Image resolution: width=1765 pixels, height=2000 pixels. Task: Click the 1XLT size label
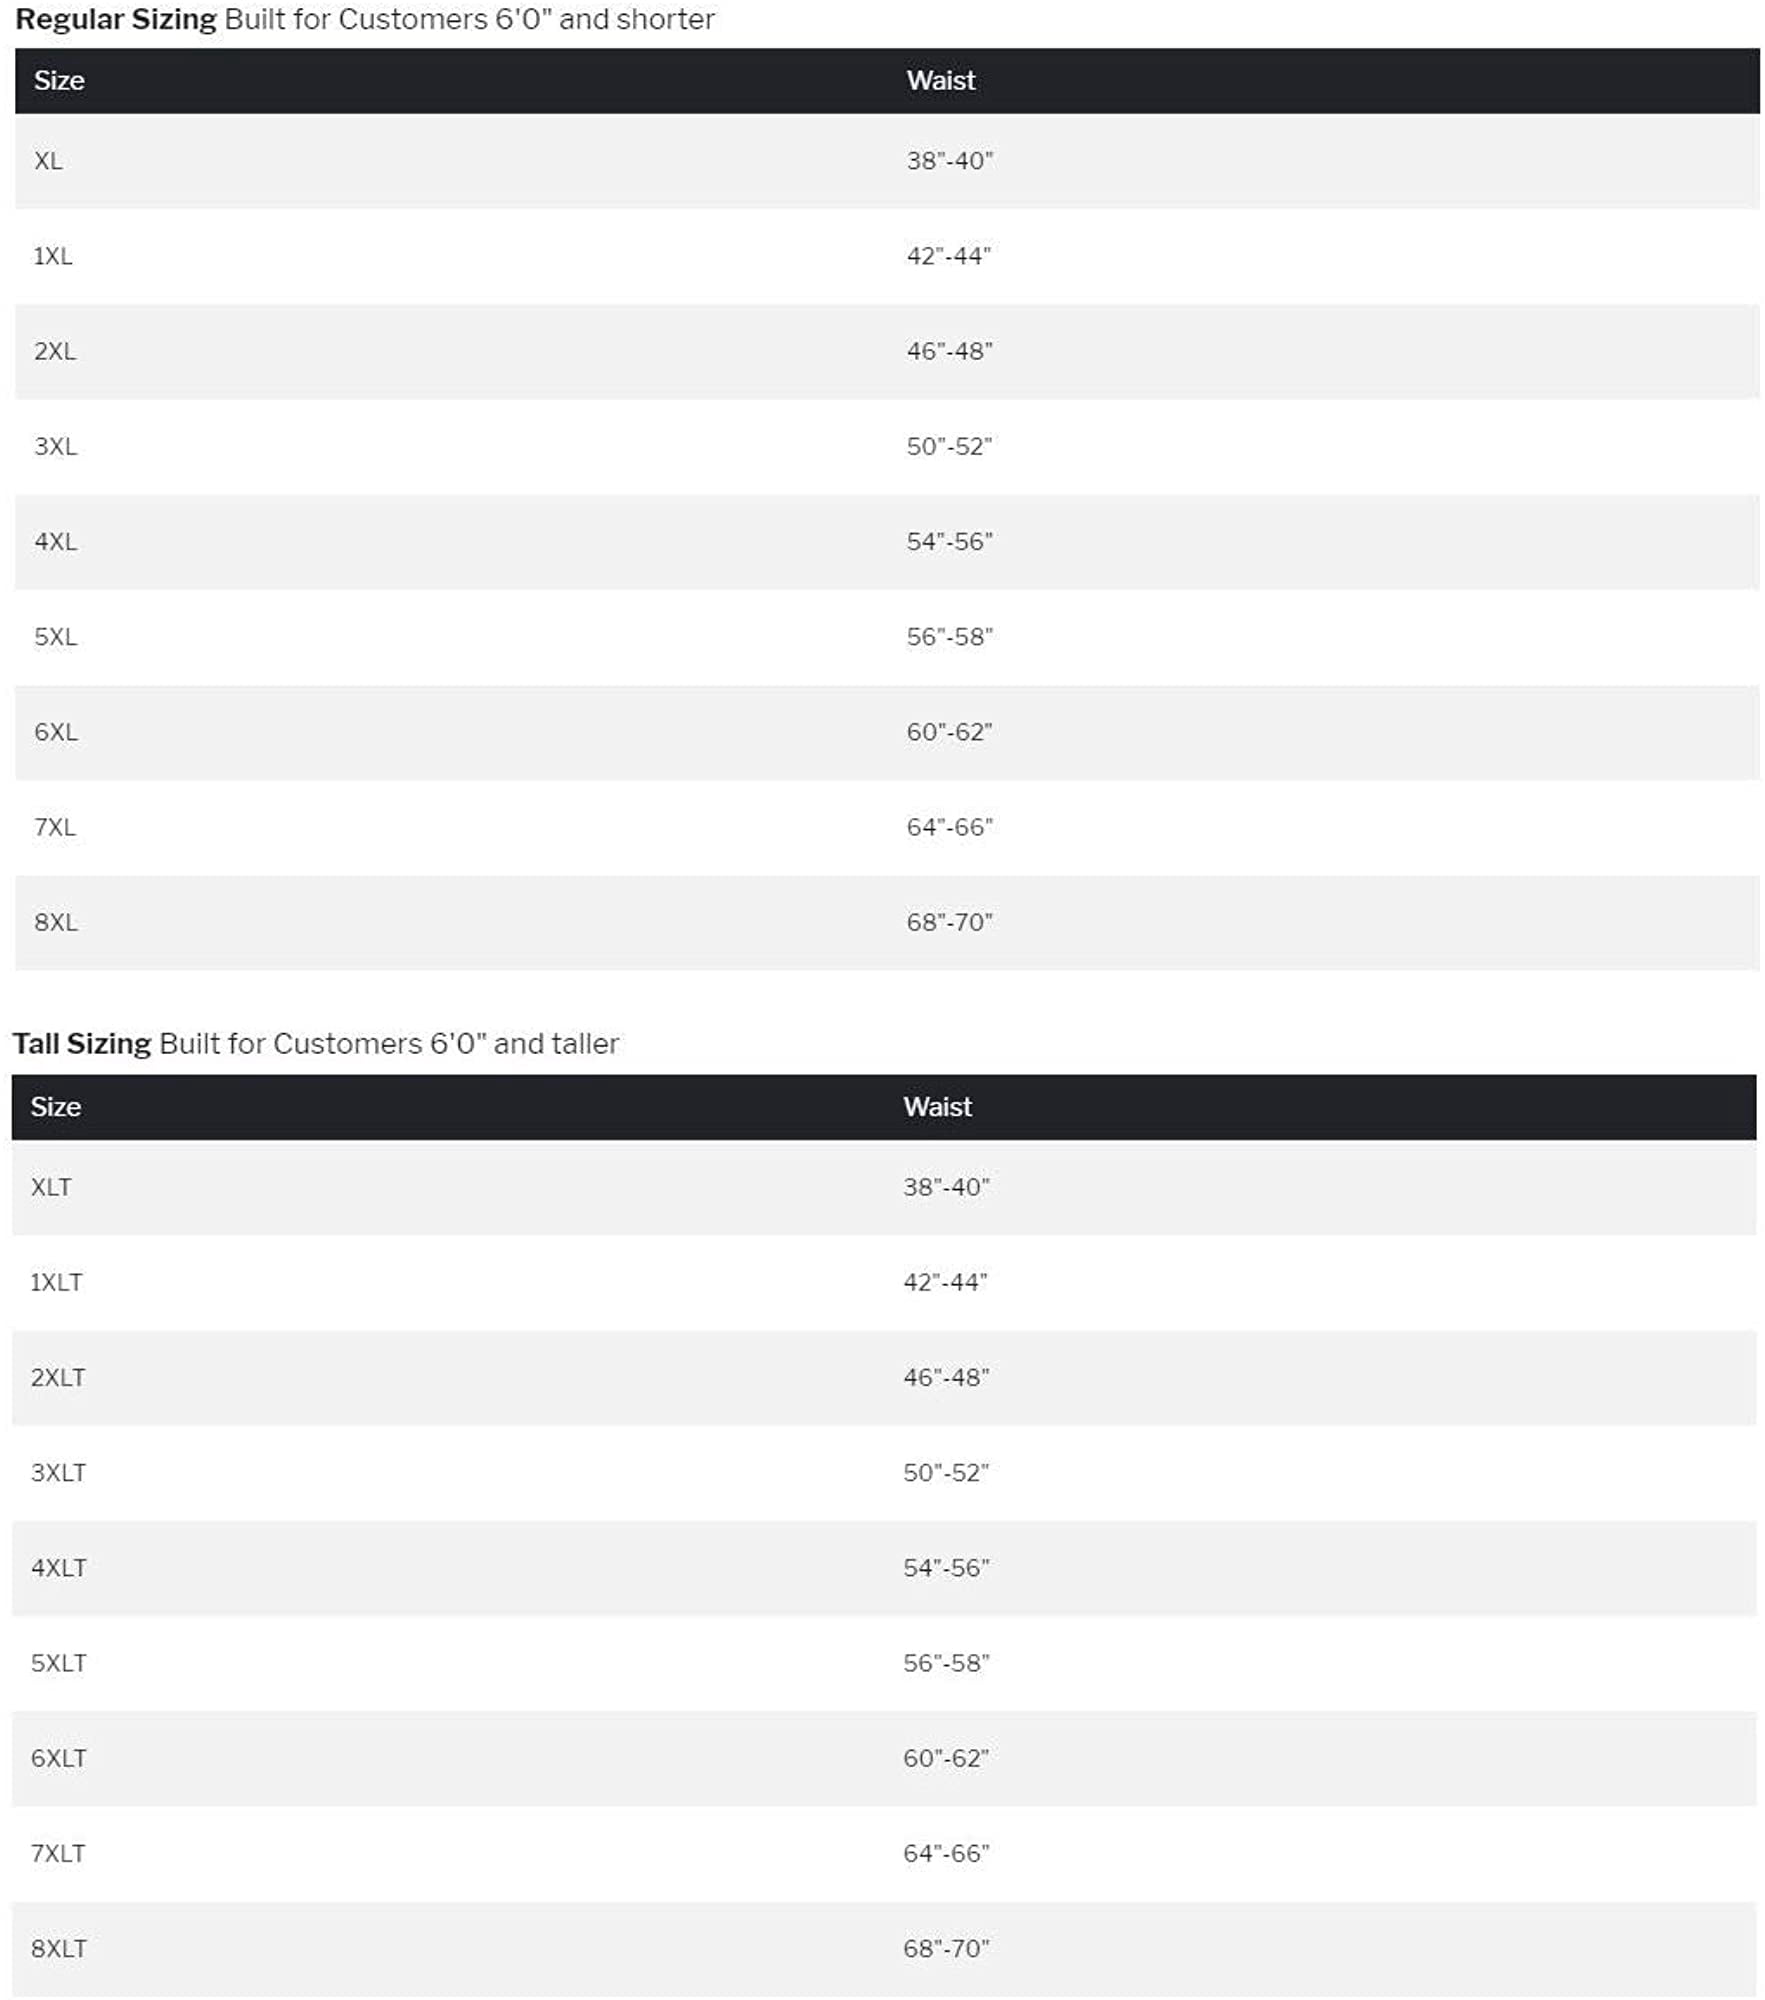(56, 1282)
